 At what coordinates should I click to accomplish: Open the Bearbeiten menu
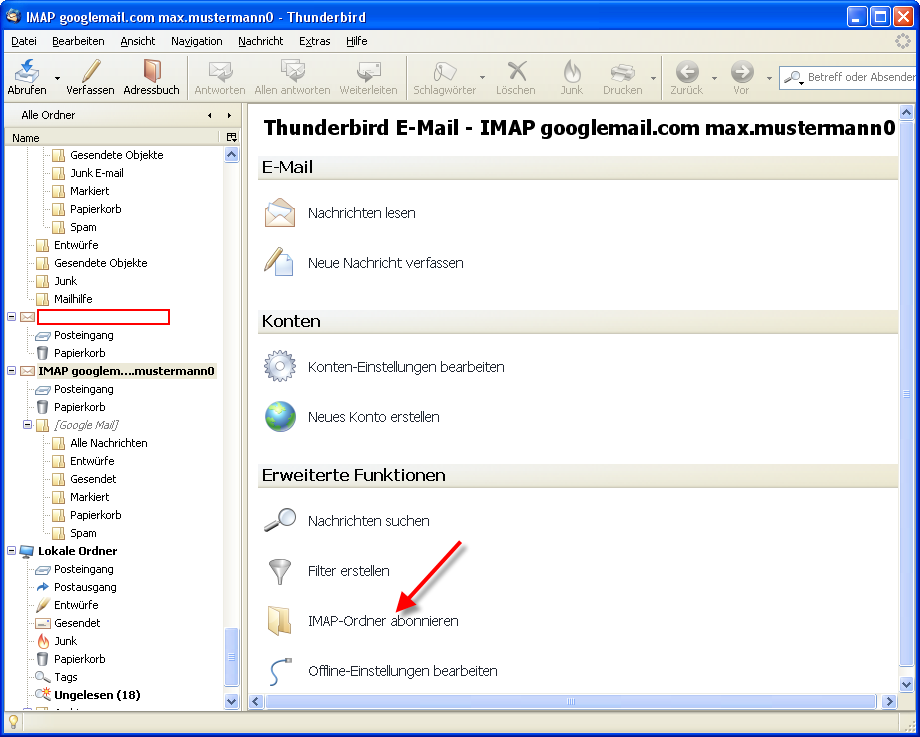78,41
